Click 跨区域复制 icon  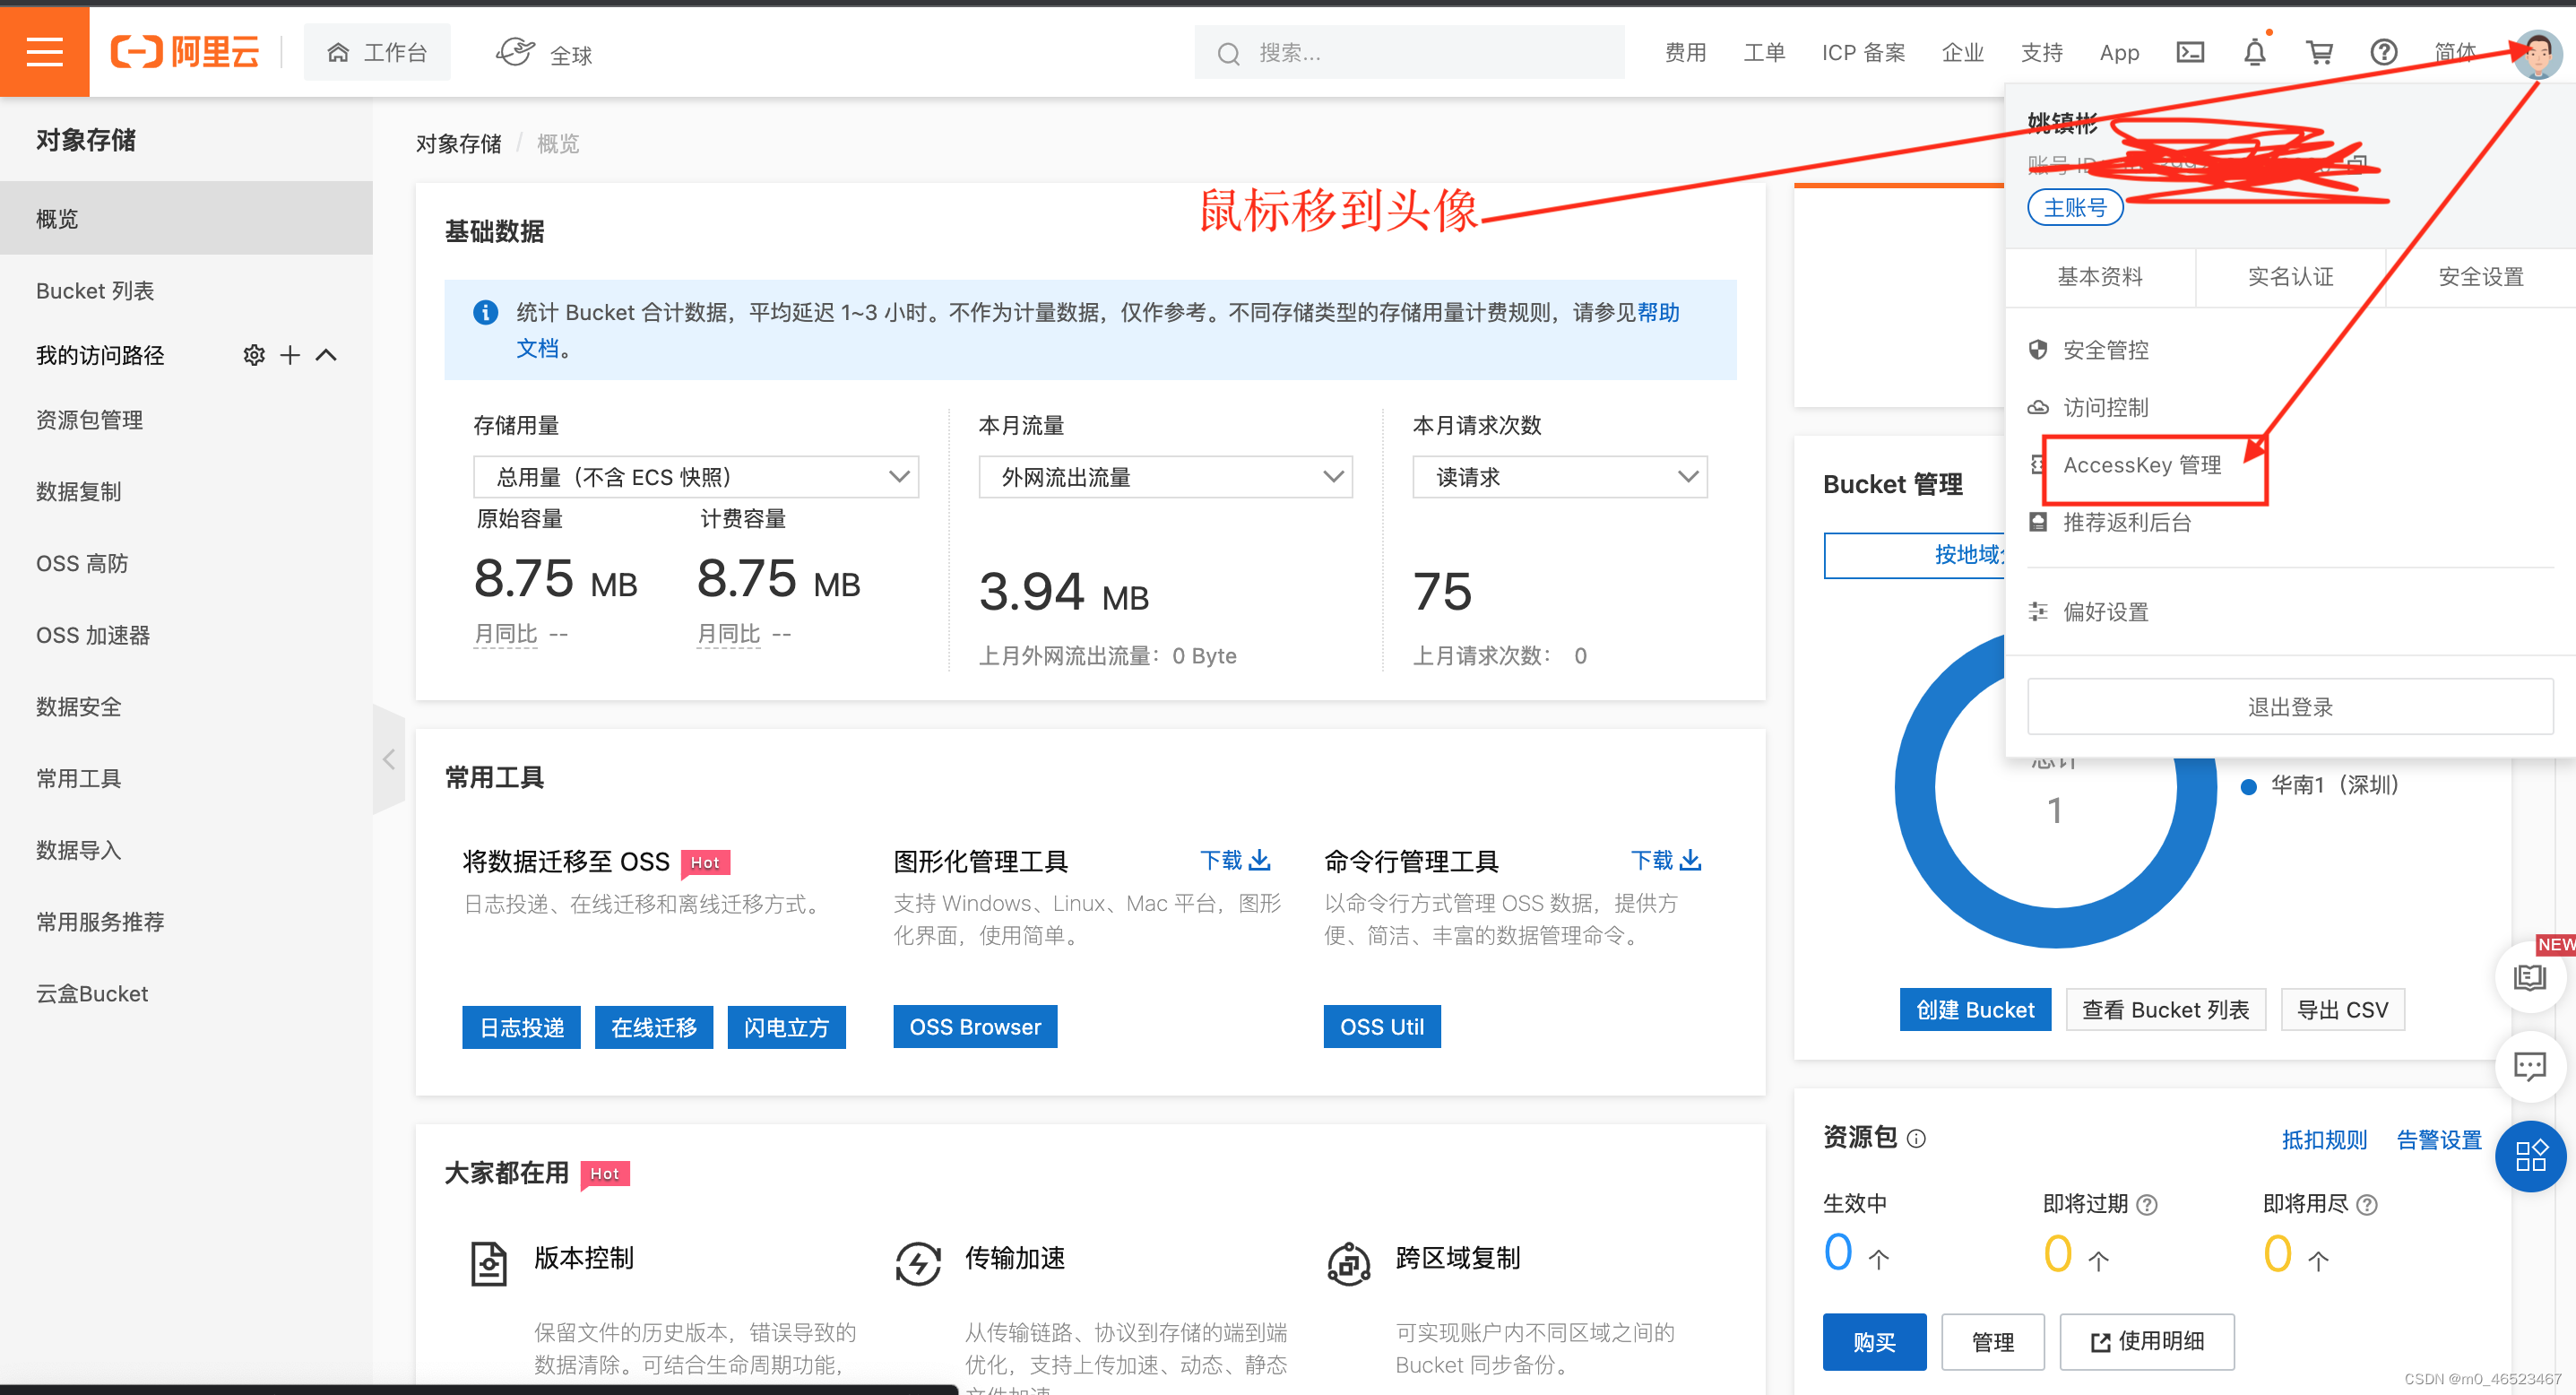click(x=1348, y=1264)
